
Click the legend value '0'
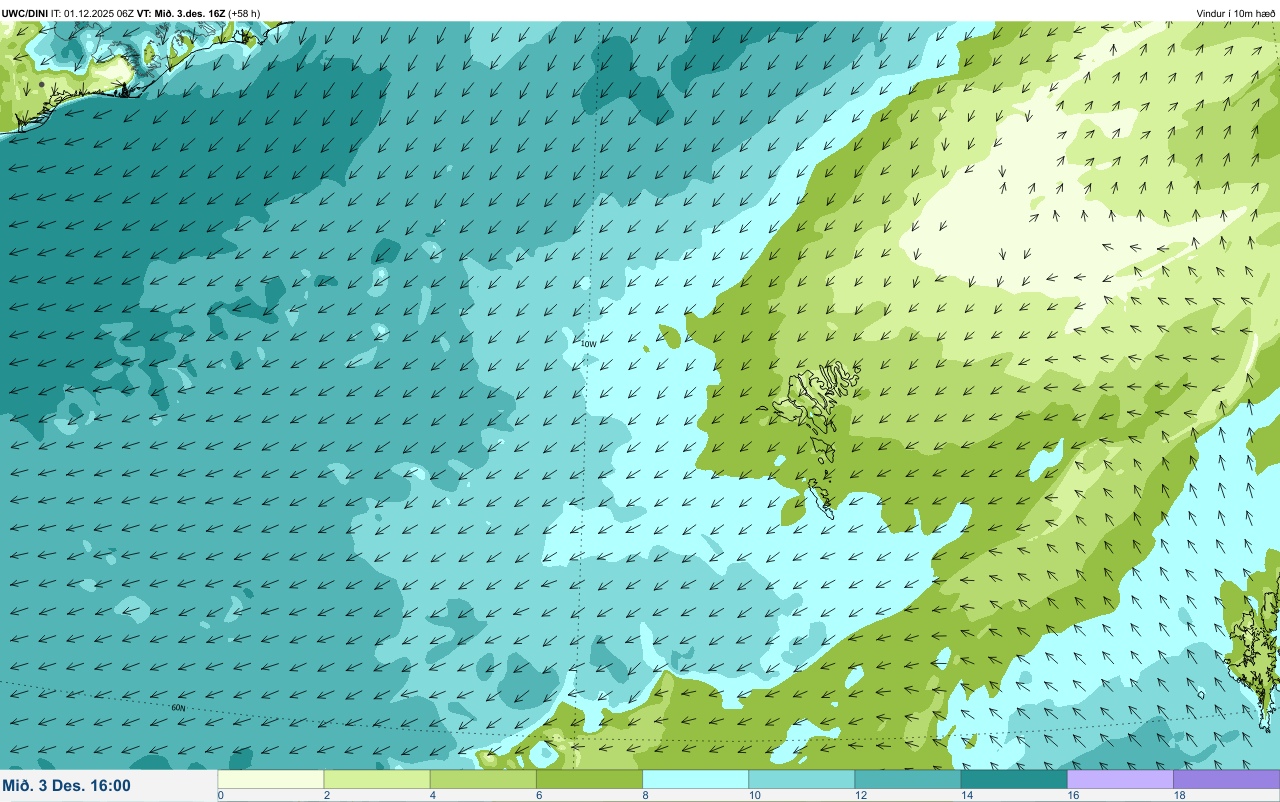click(221, 795)
